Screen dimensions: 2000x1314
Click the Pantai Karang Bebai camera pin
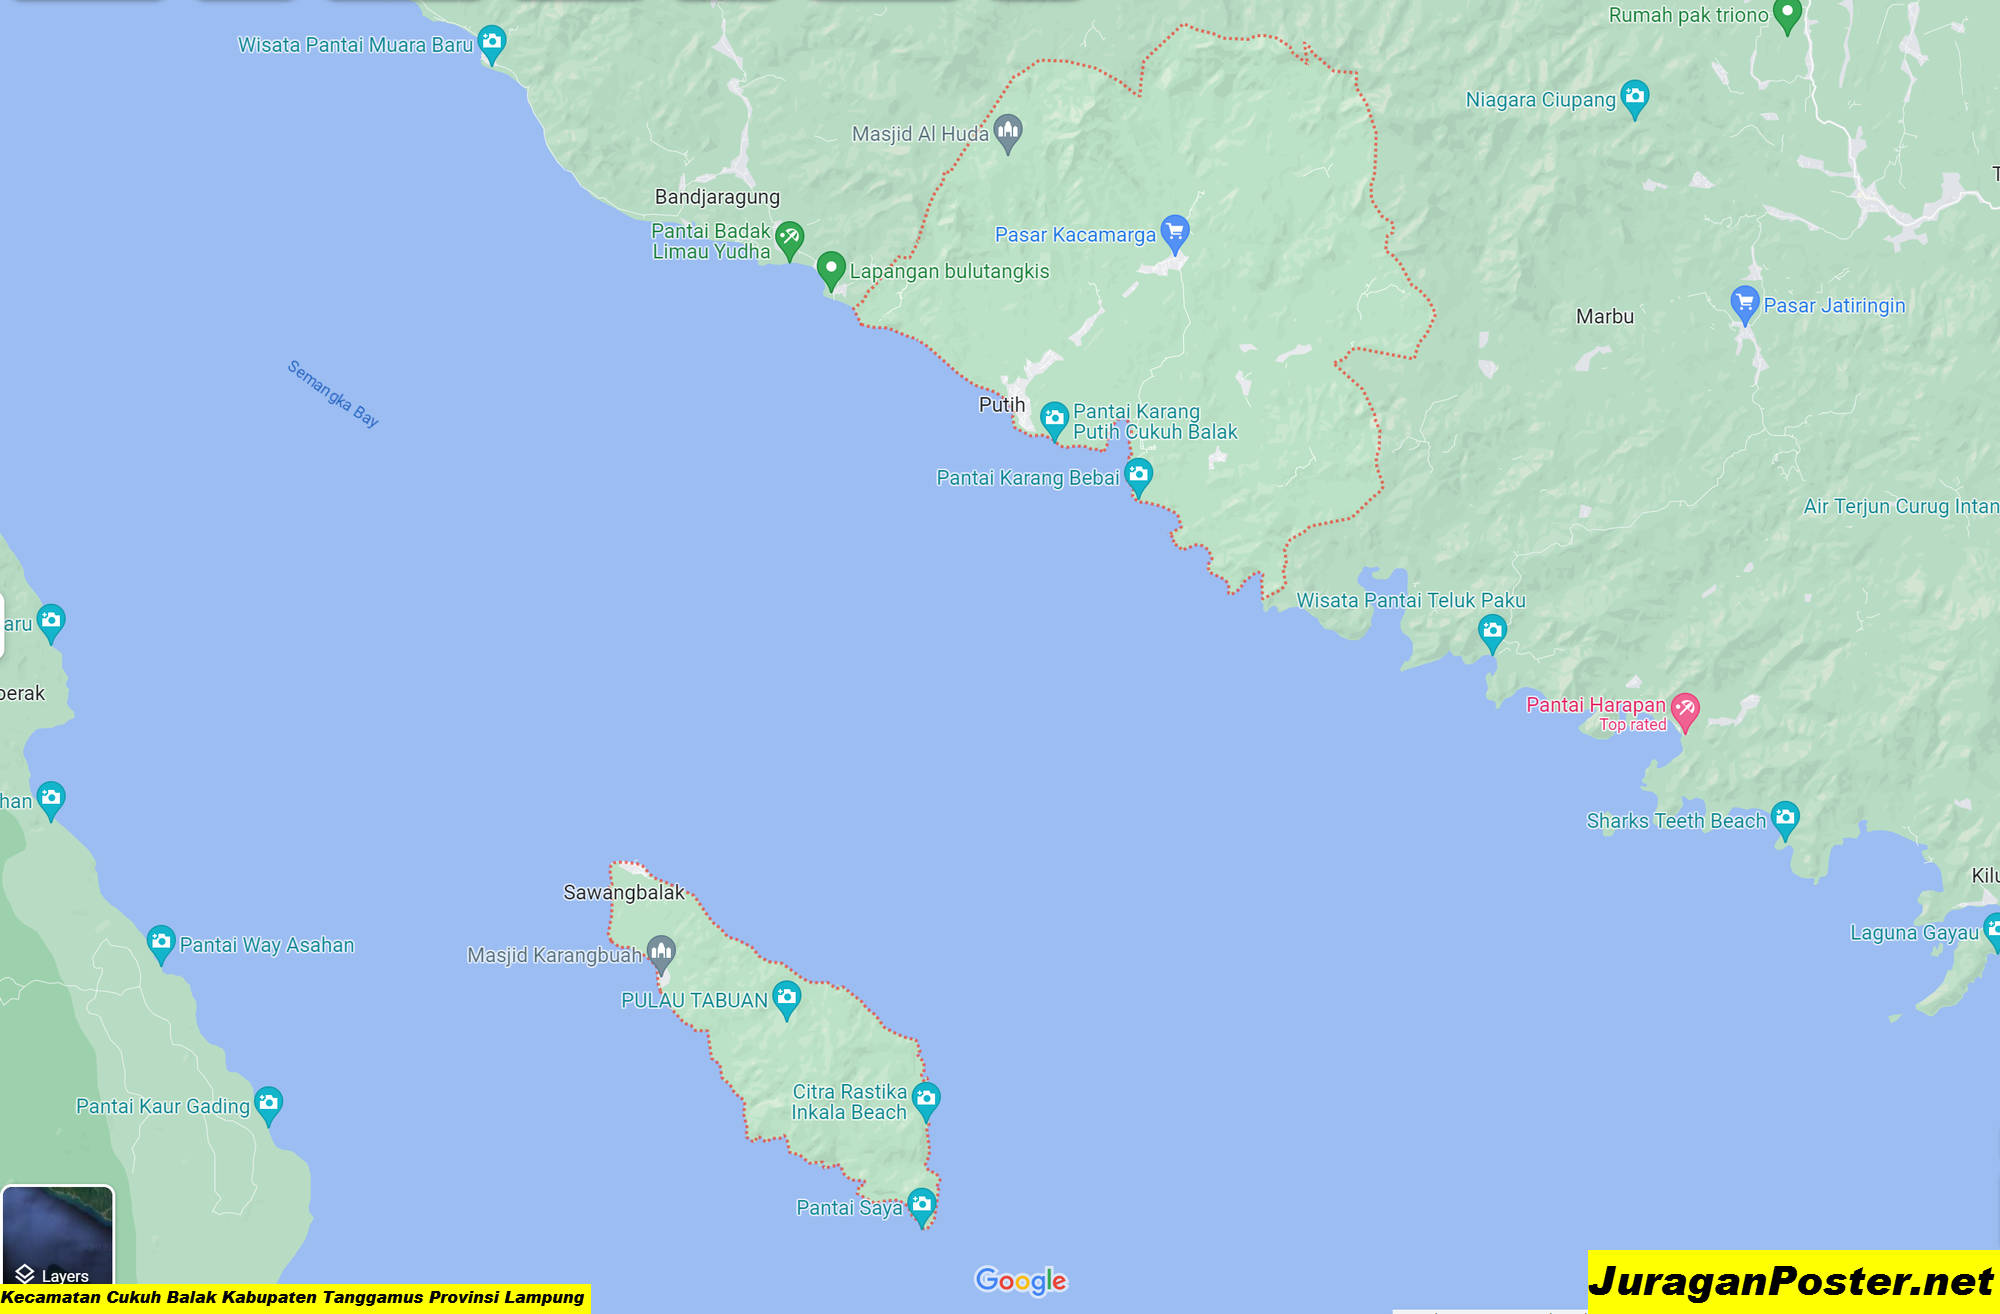[1139, 476]
